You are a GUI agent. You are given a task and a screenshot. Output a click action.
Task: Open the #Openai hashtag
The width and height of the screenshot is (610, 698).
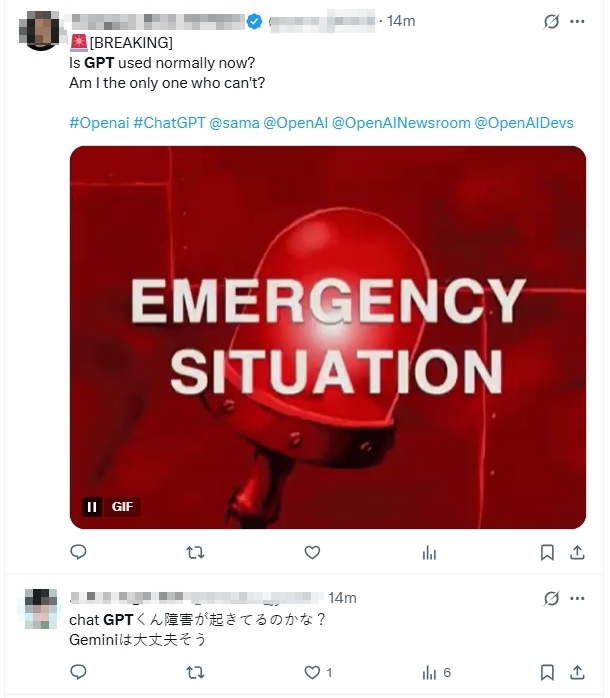[99, 123]
